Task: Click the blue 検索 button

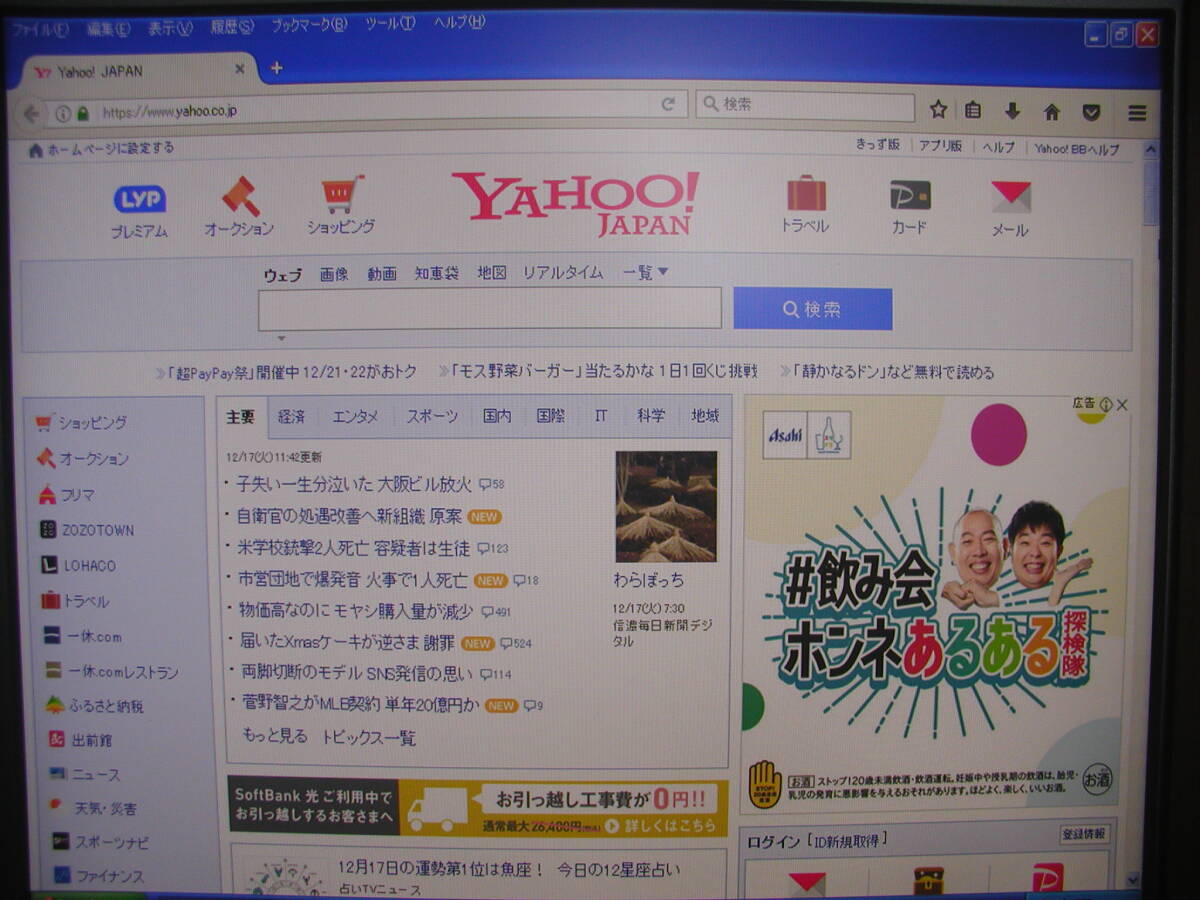Action: tap(812, 309)
